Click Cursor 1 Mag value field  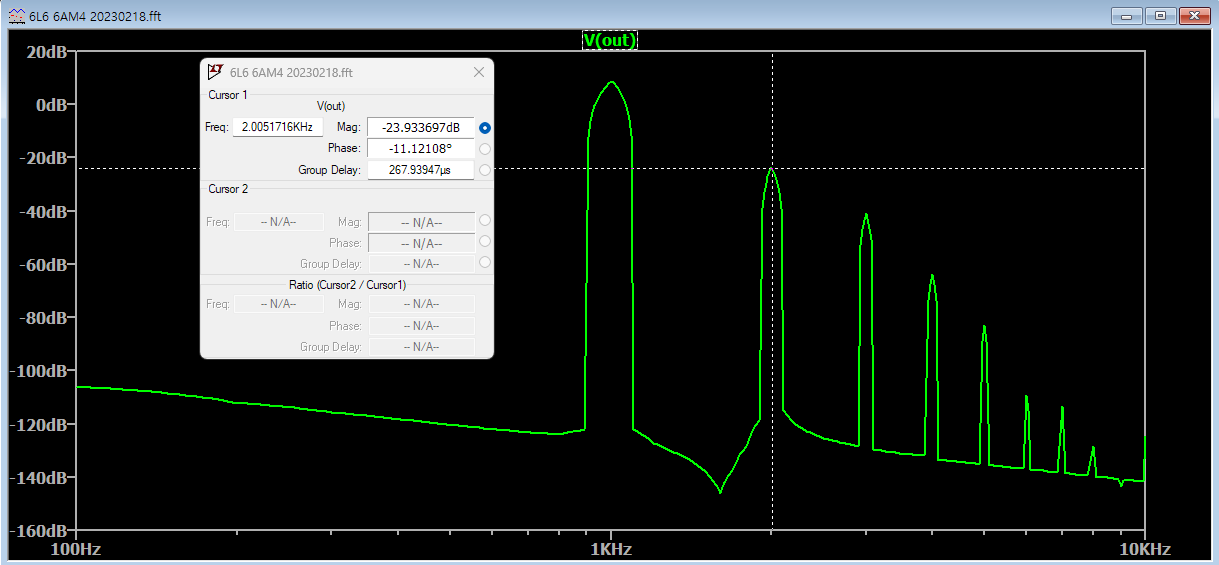(x=421, y=127)
